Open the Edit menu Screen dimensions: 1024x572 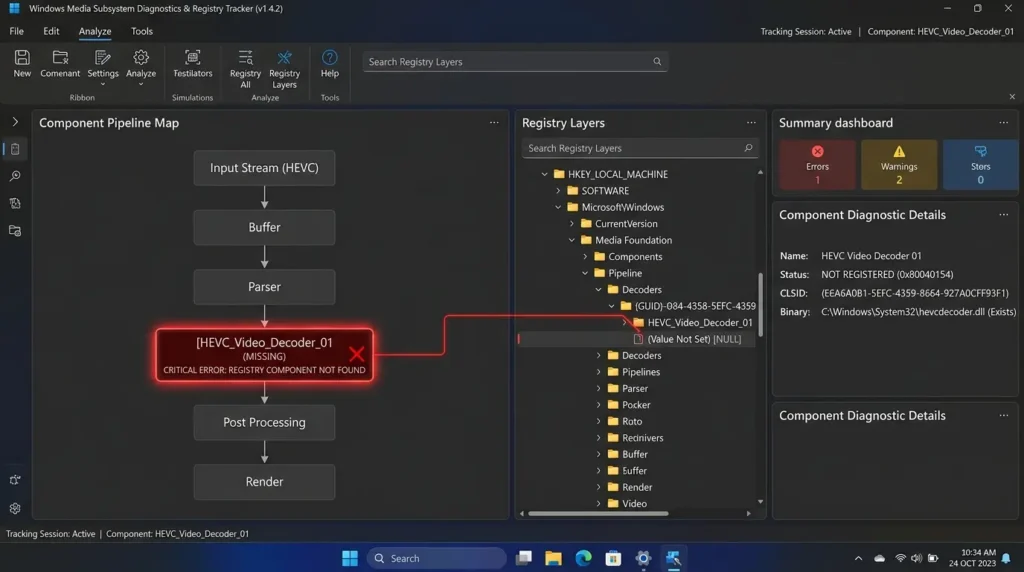51,31
